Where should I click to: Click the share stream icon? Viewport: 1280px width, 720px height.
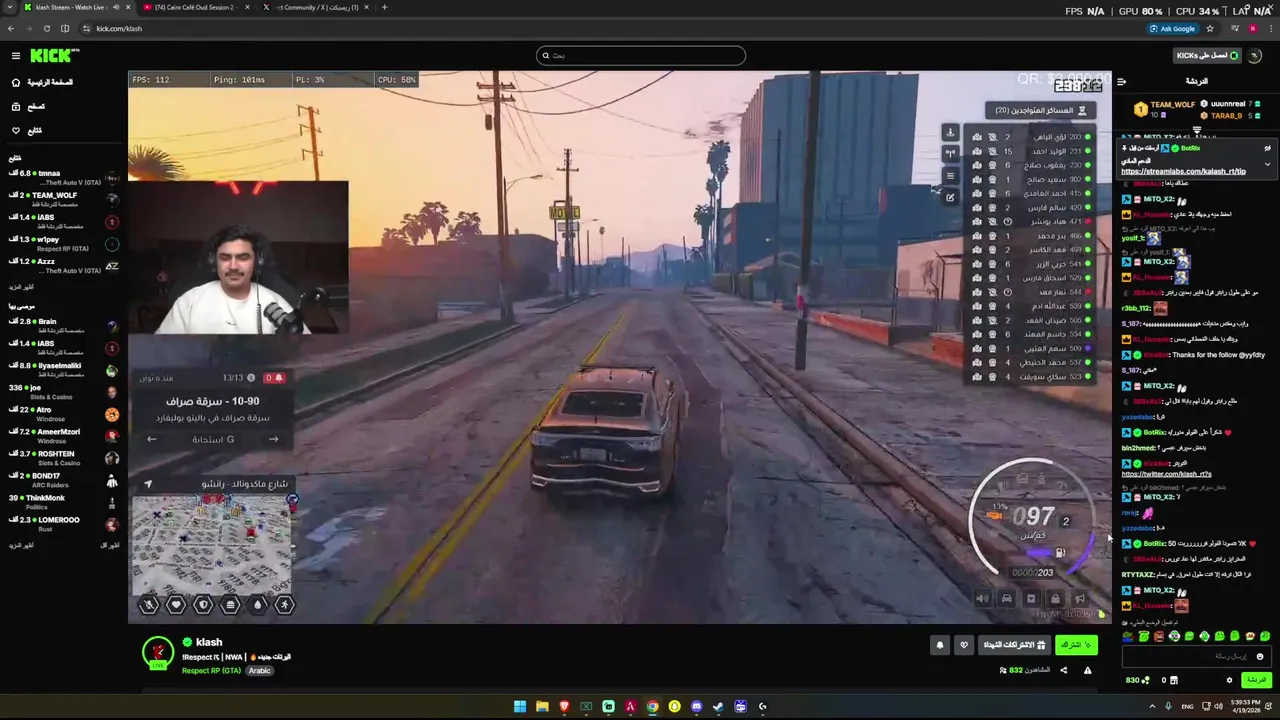tap(1063, 670)
